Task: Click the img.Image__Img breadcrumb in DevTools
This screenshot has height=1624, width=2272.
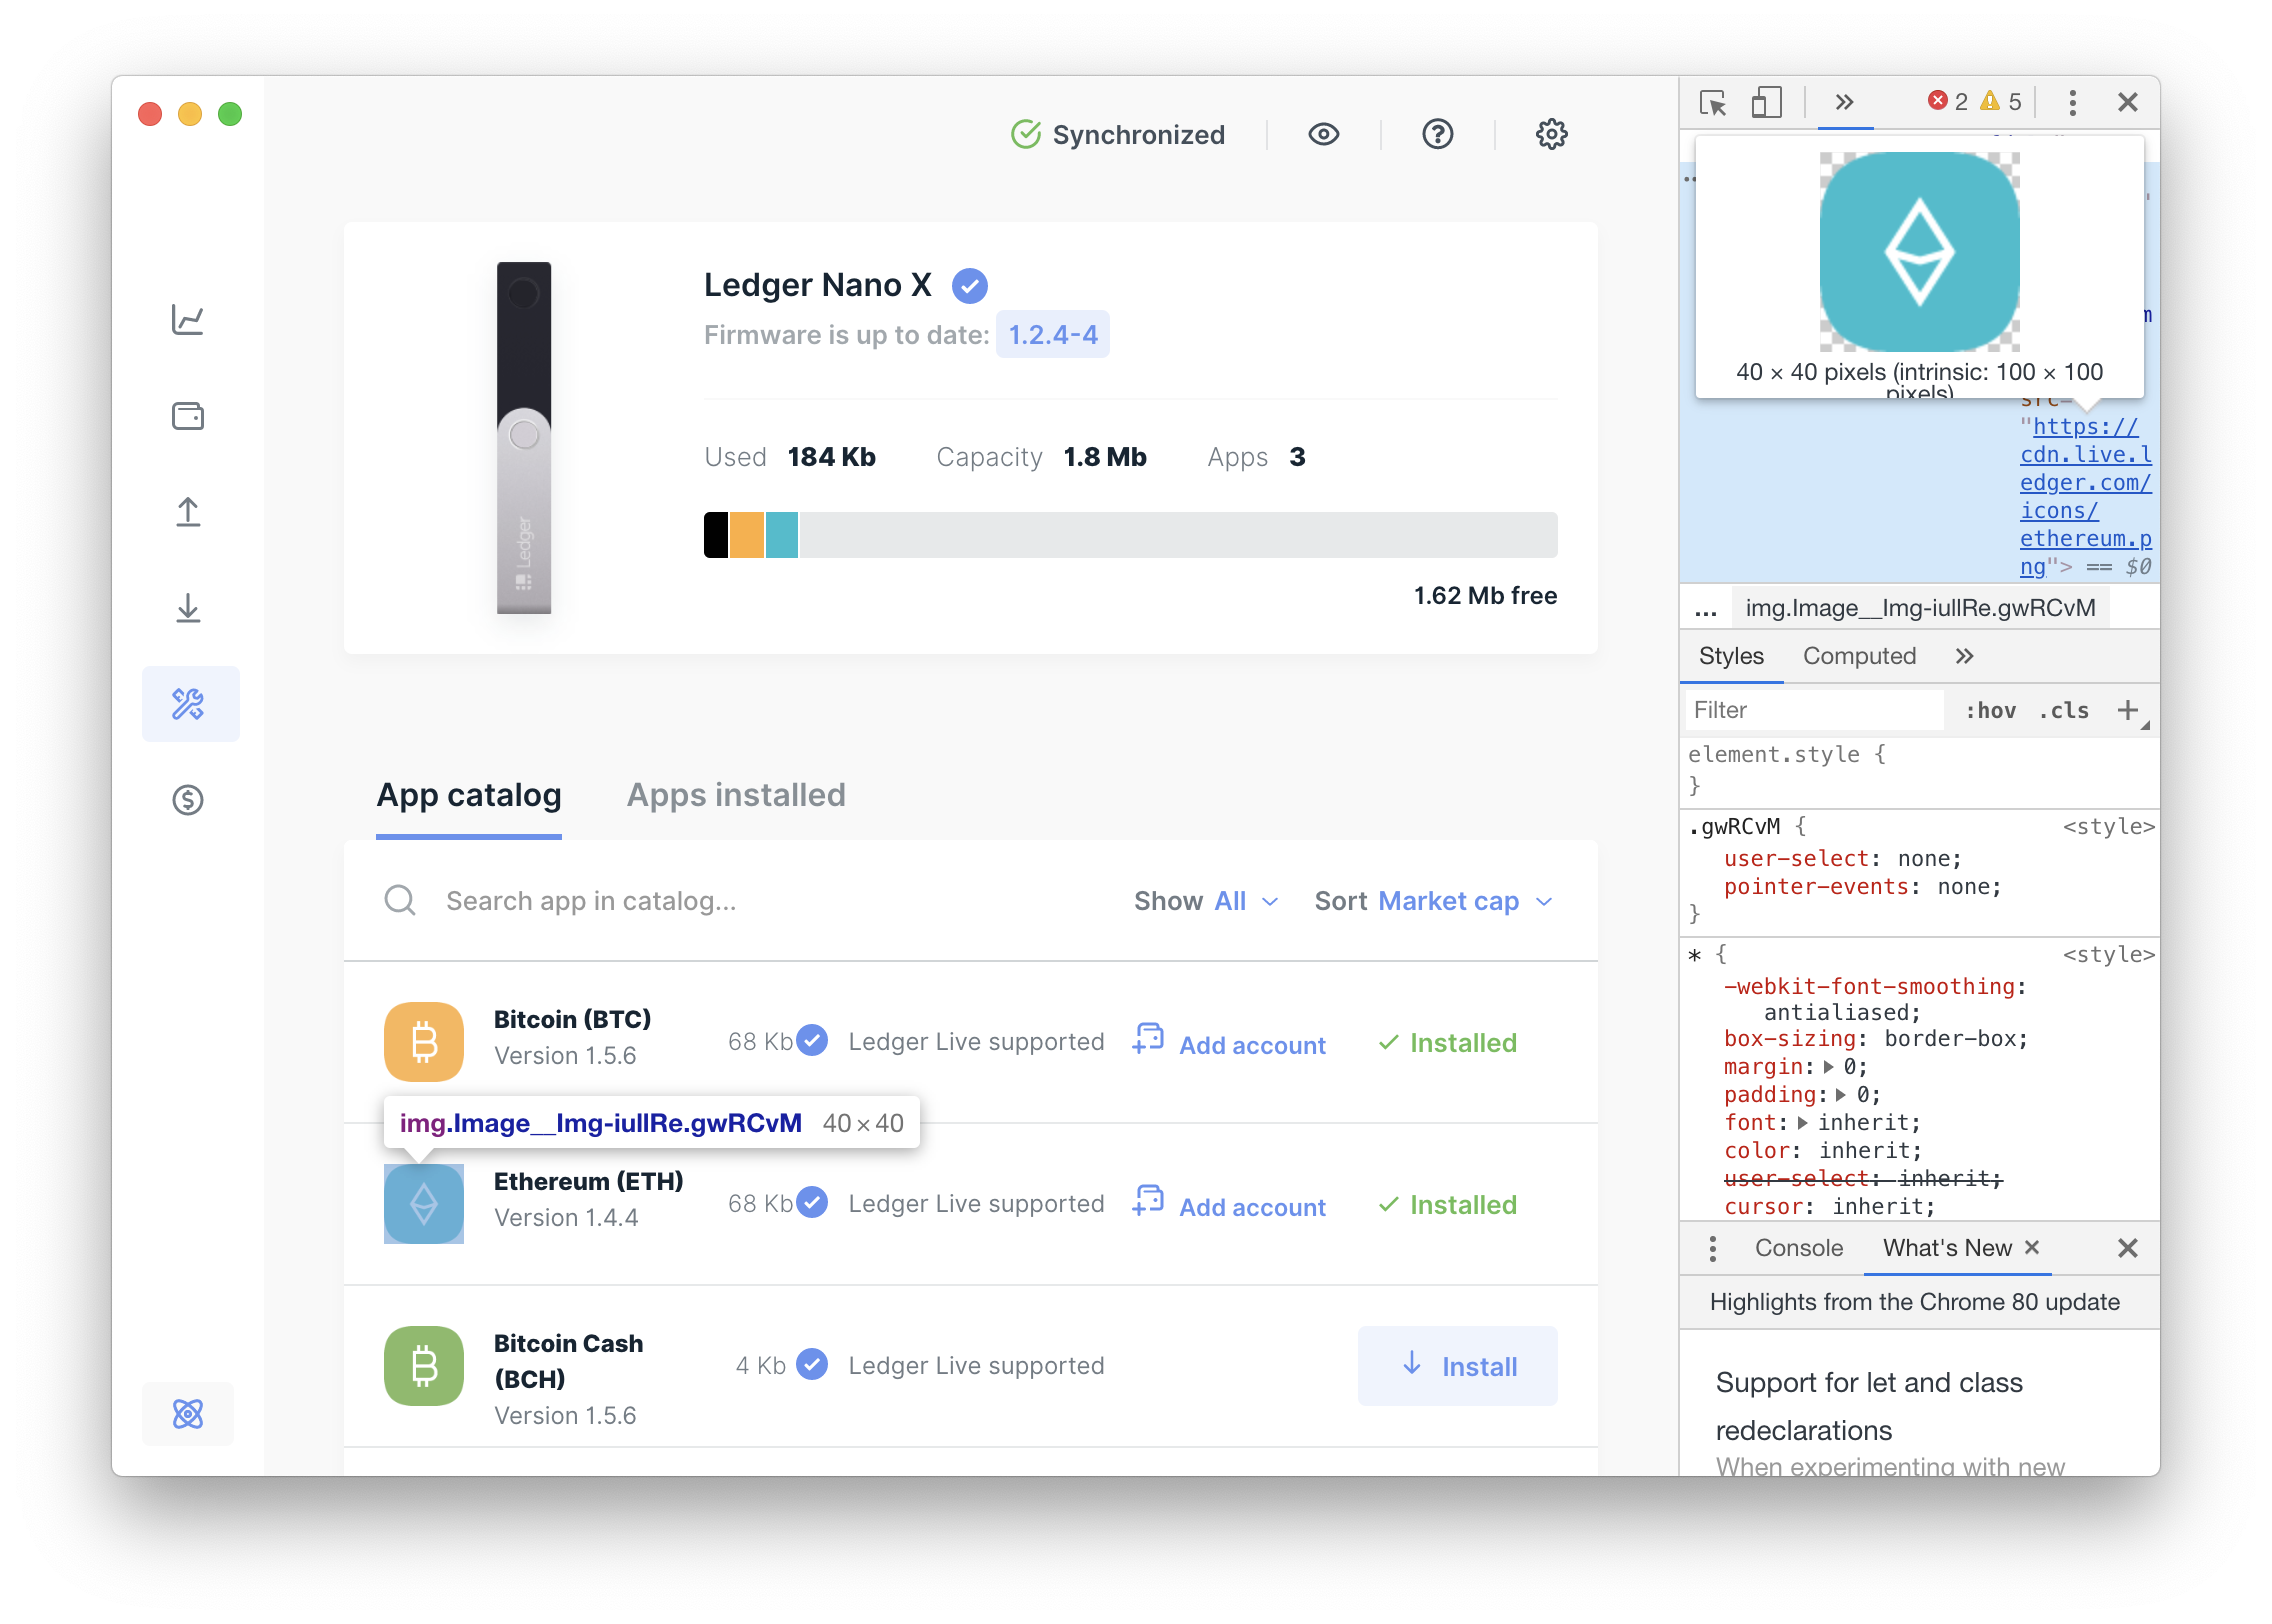Action: 1920,608
